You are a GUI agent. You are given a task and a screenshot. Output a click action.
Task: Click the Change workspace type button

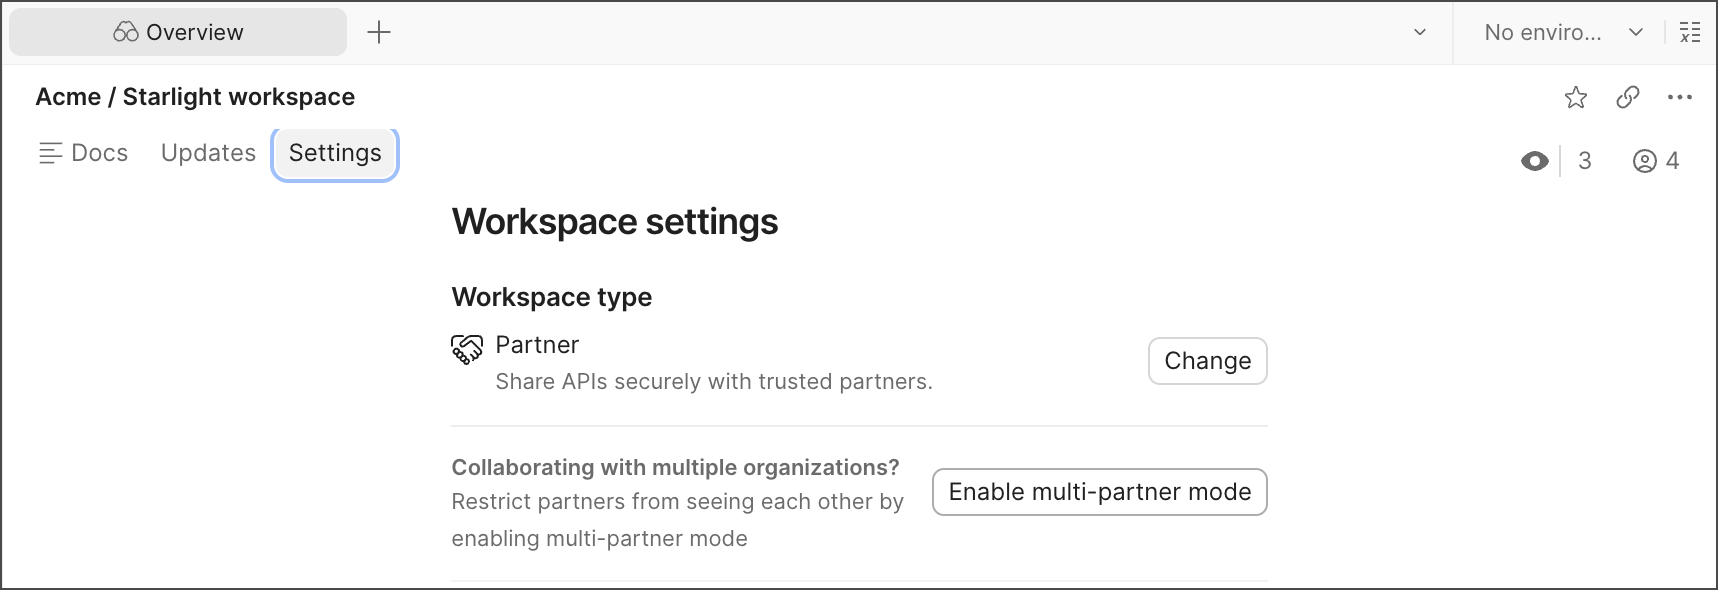[1207, 361]
